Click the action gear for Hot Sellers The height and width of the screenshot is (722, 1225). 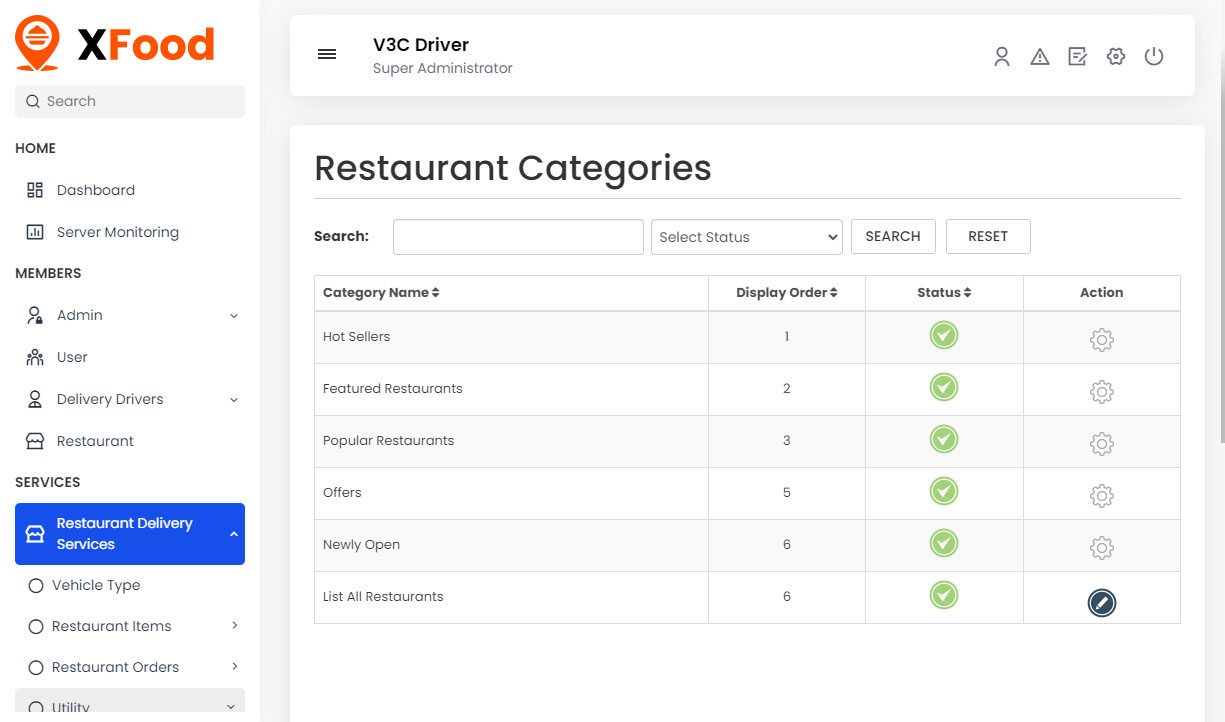coord(1101,339)
